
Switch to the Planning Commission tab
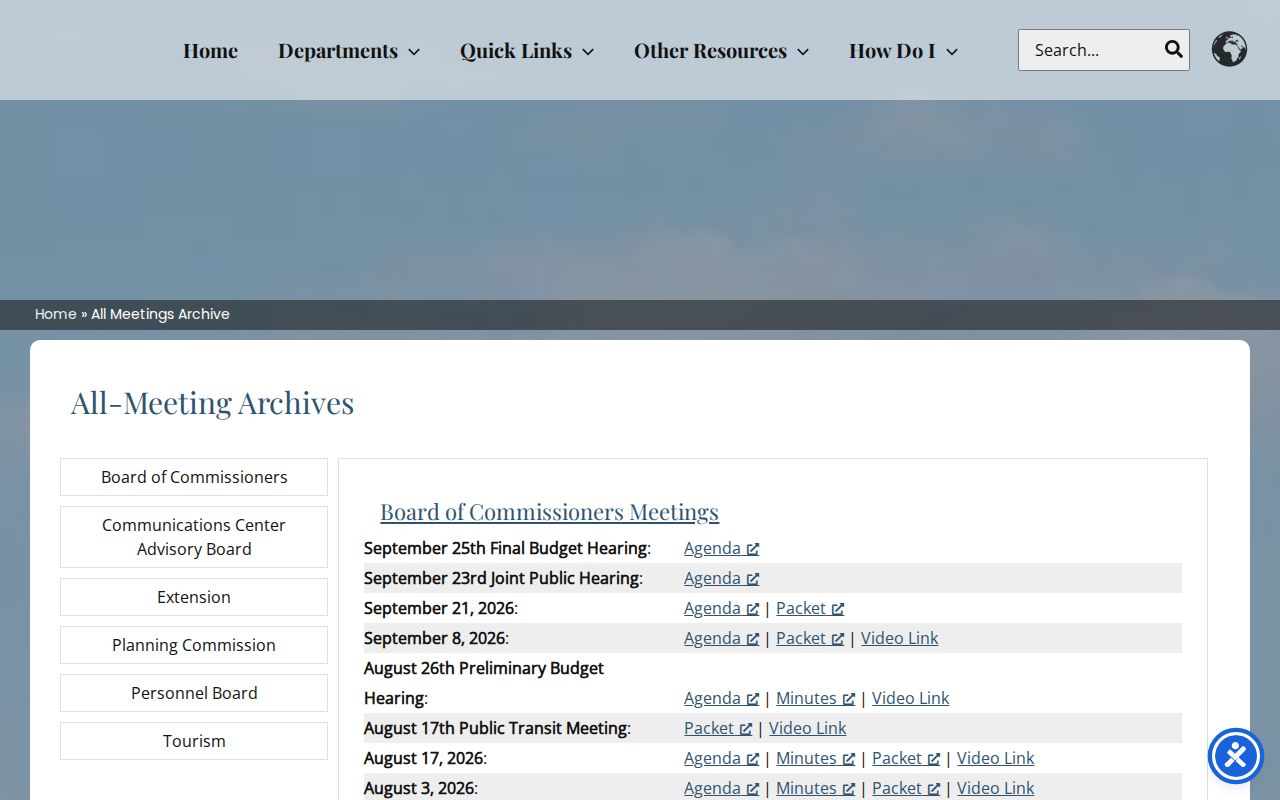(x=194, y=645)
